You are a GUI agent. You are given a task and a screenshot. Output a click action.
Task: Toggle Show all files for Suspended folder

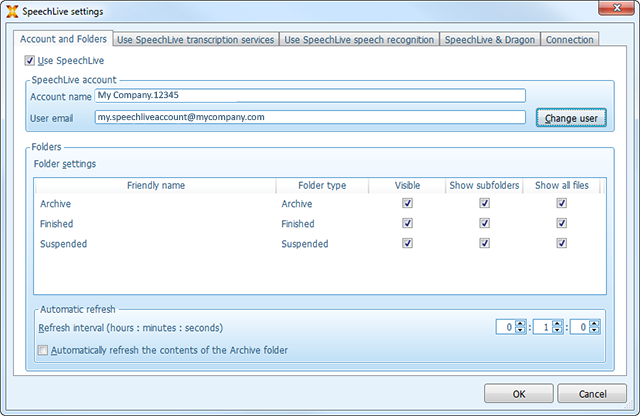[562, 243]
